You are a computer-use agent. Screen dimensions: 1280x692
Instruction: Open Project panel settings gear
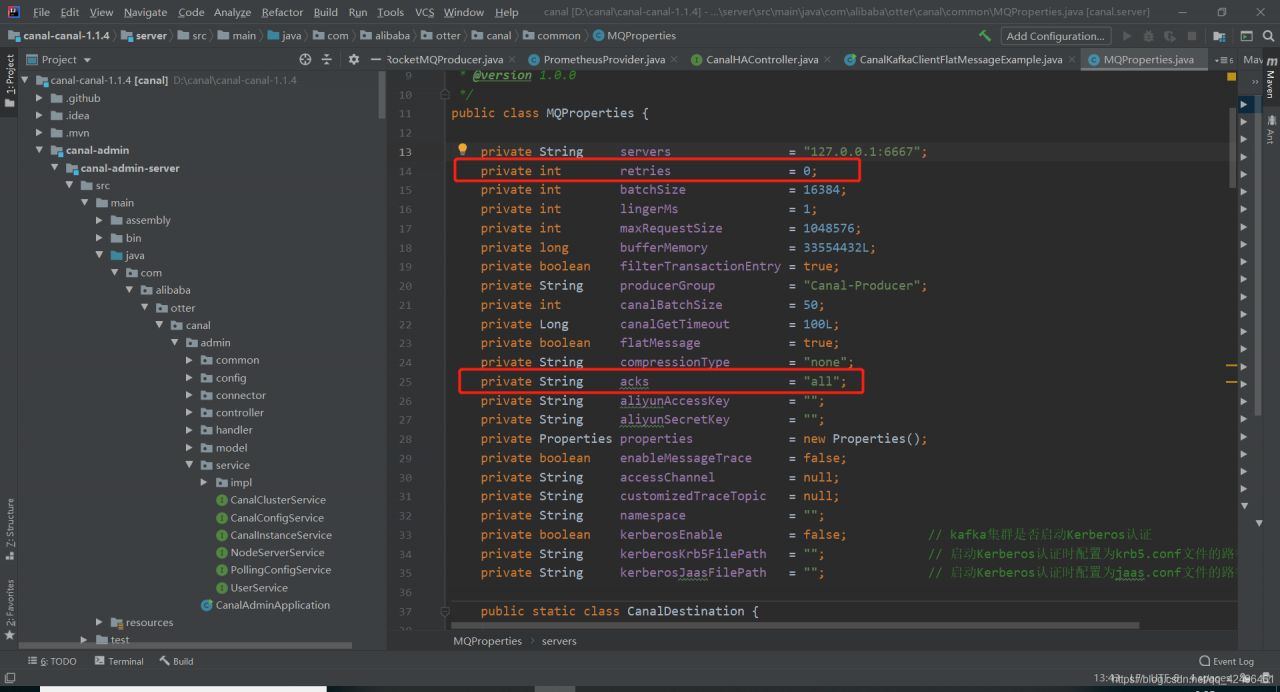[353, 60]
